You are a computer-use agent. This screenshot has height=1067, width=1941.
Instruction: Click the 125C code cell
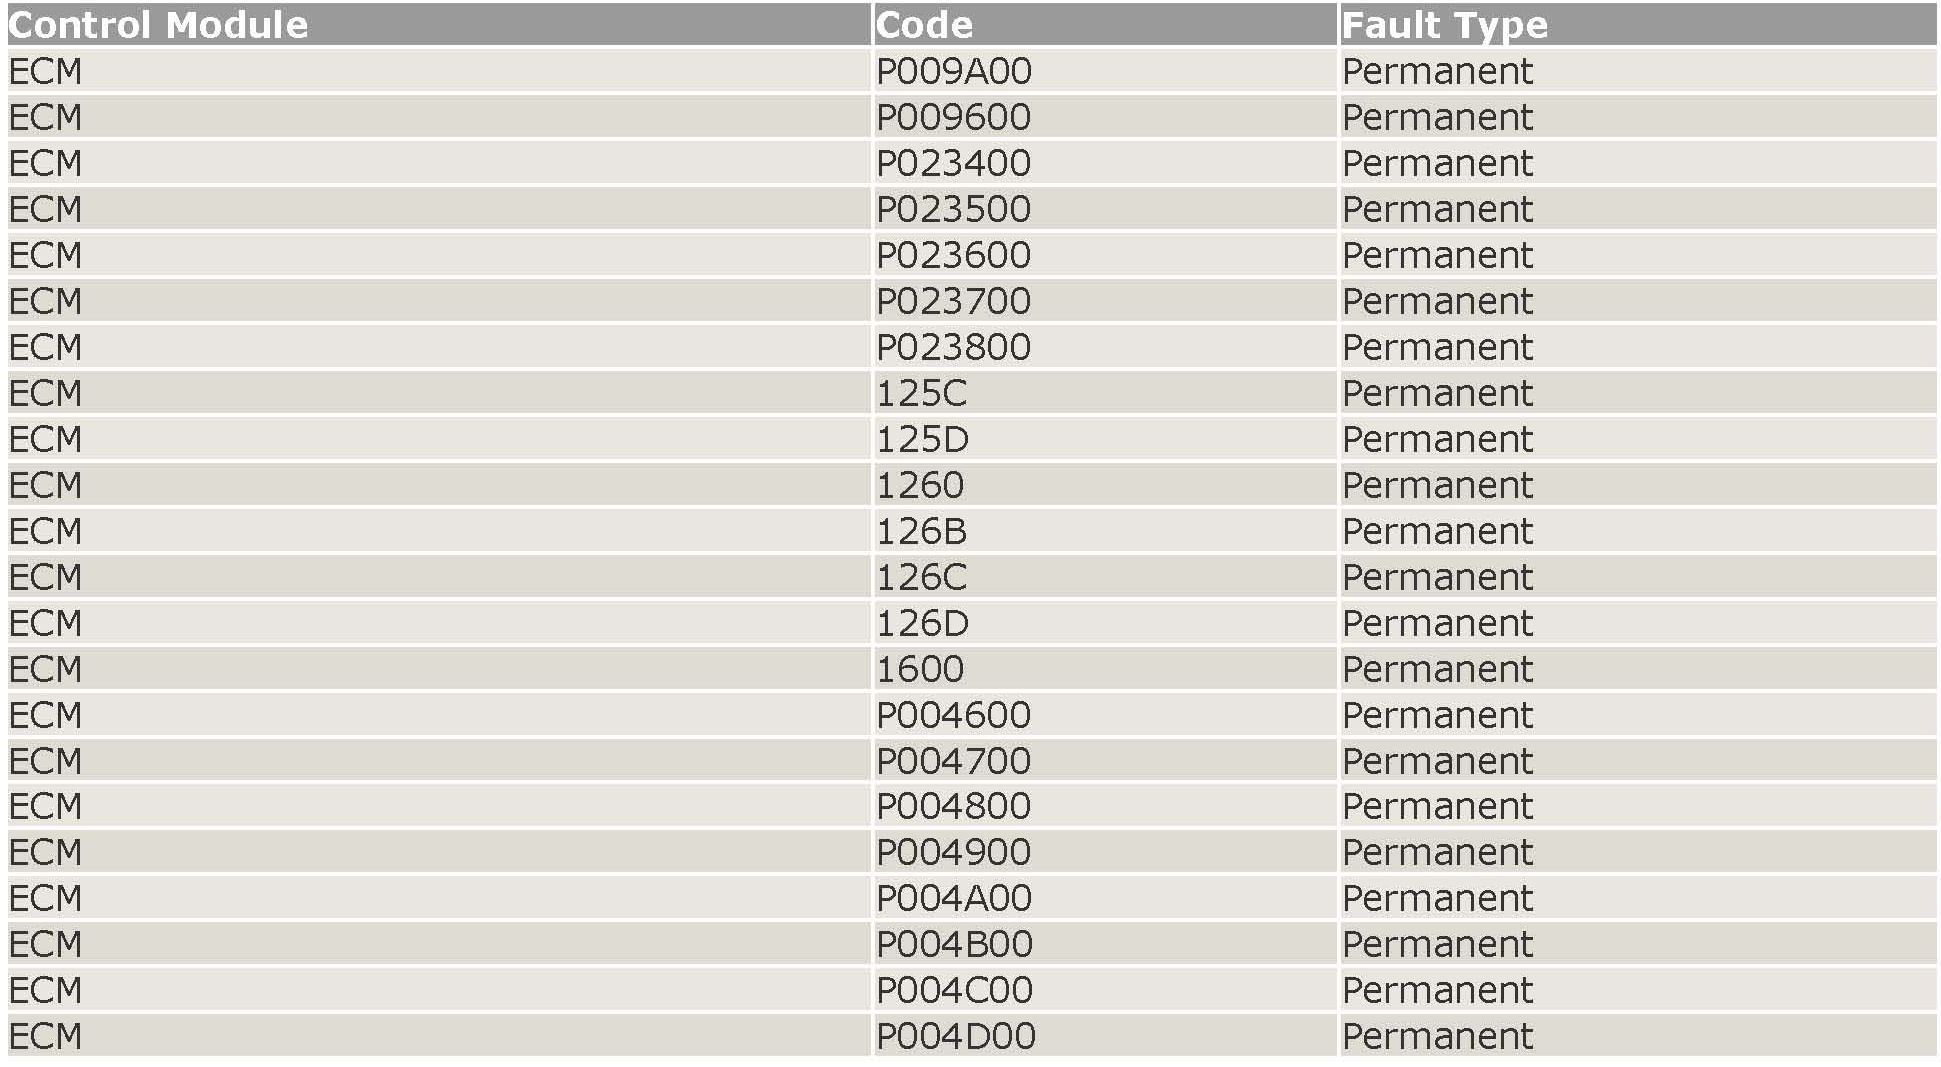coord(921,393)
